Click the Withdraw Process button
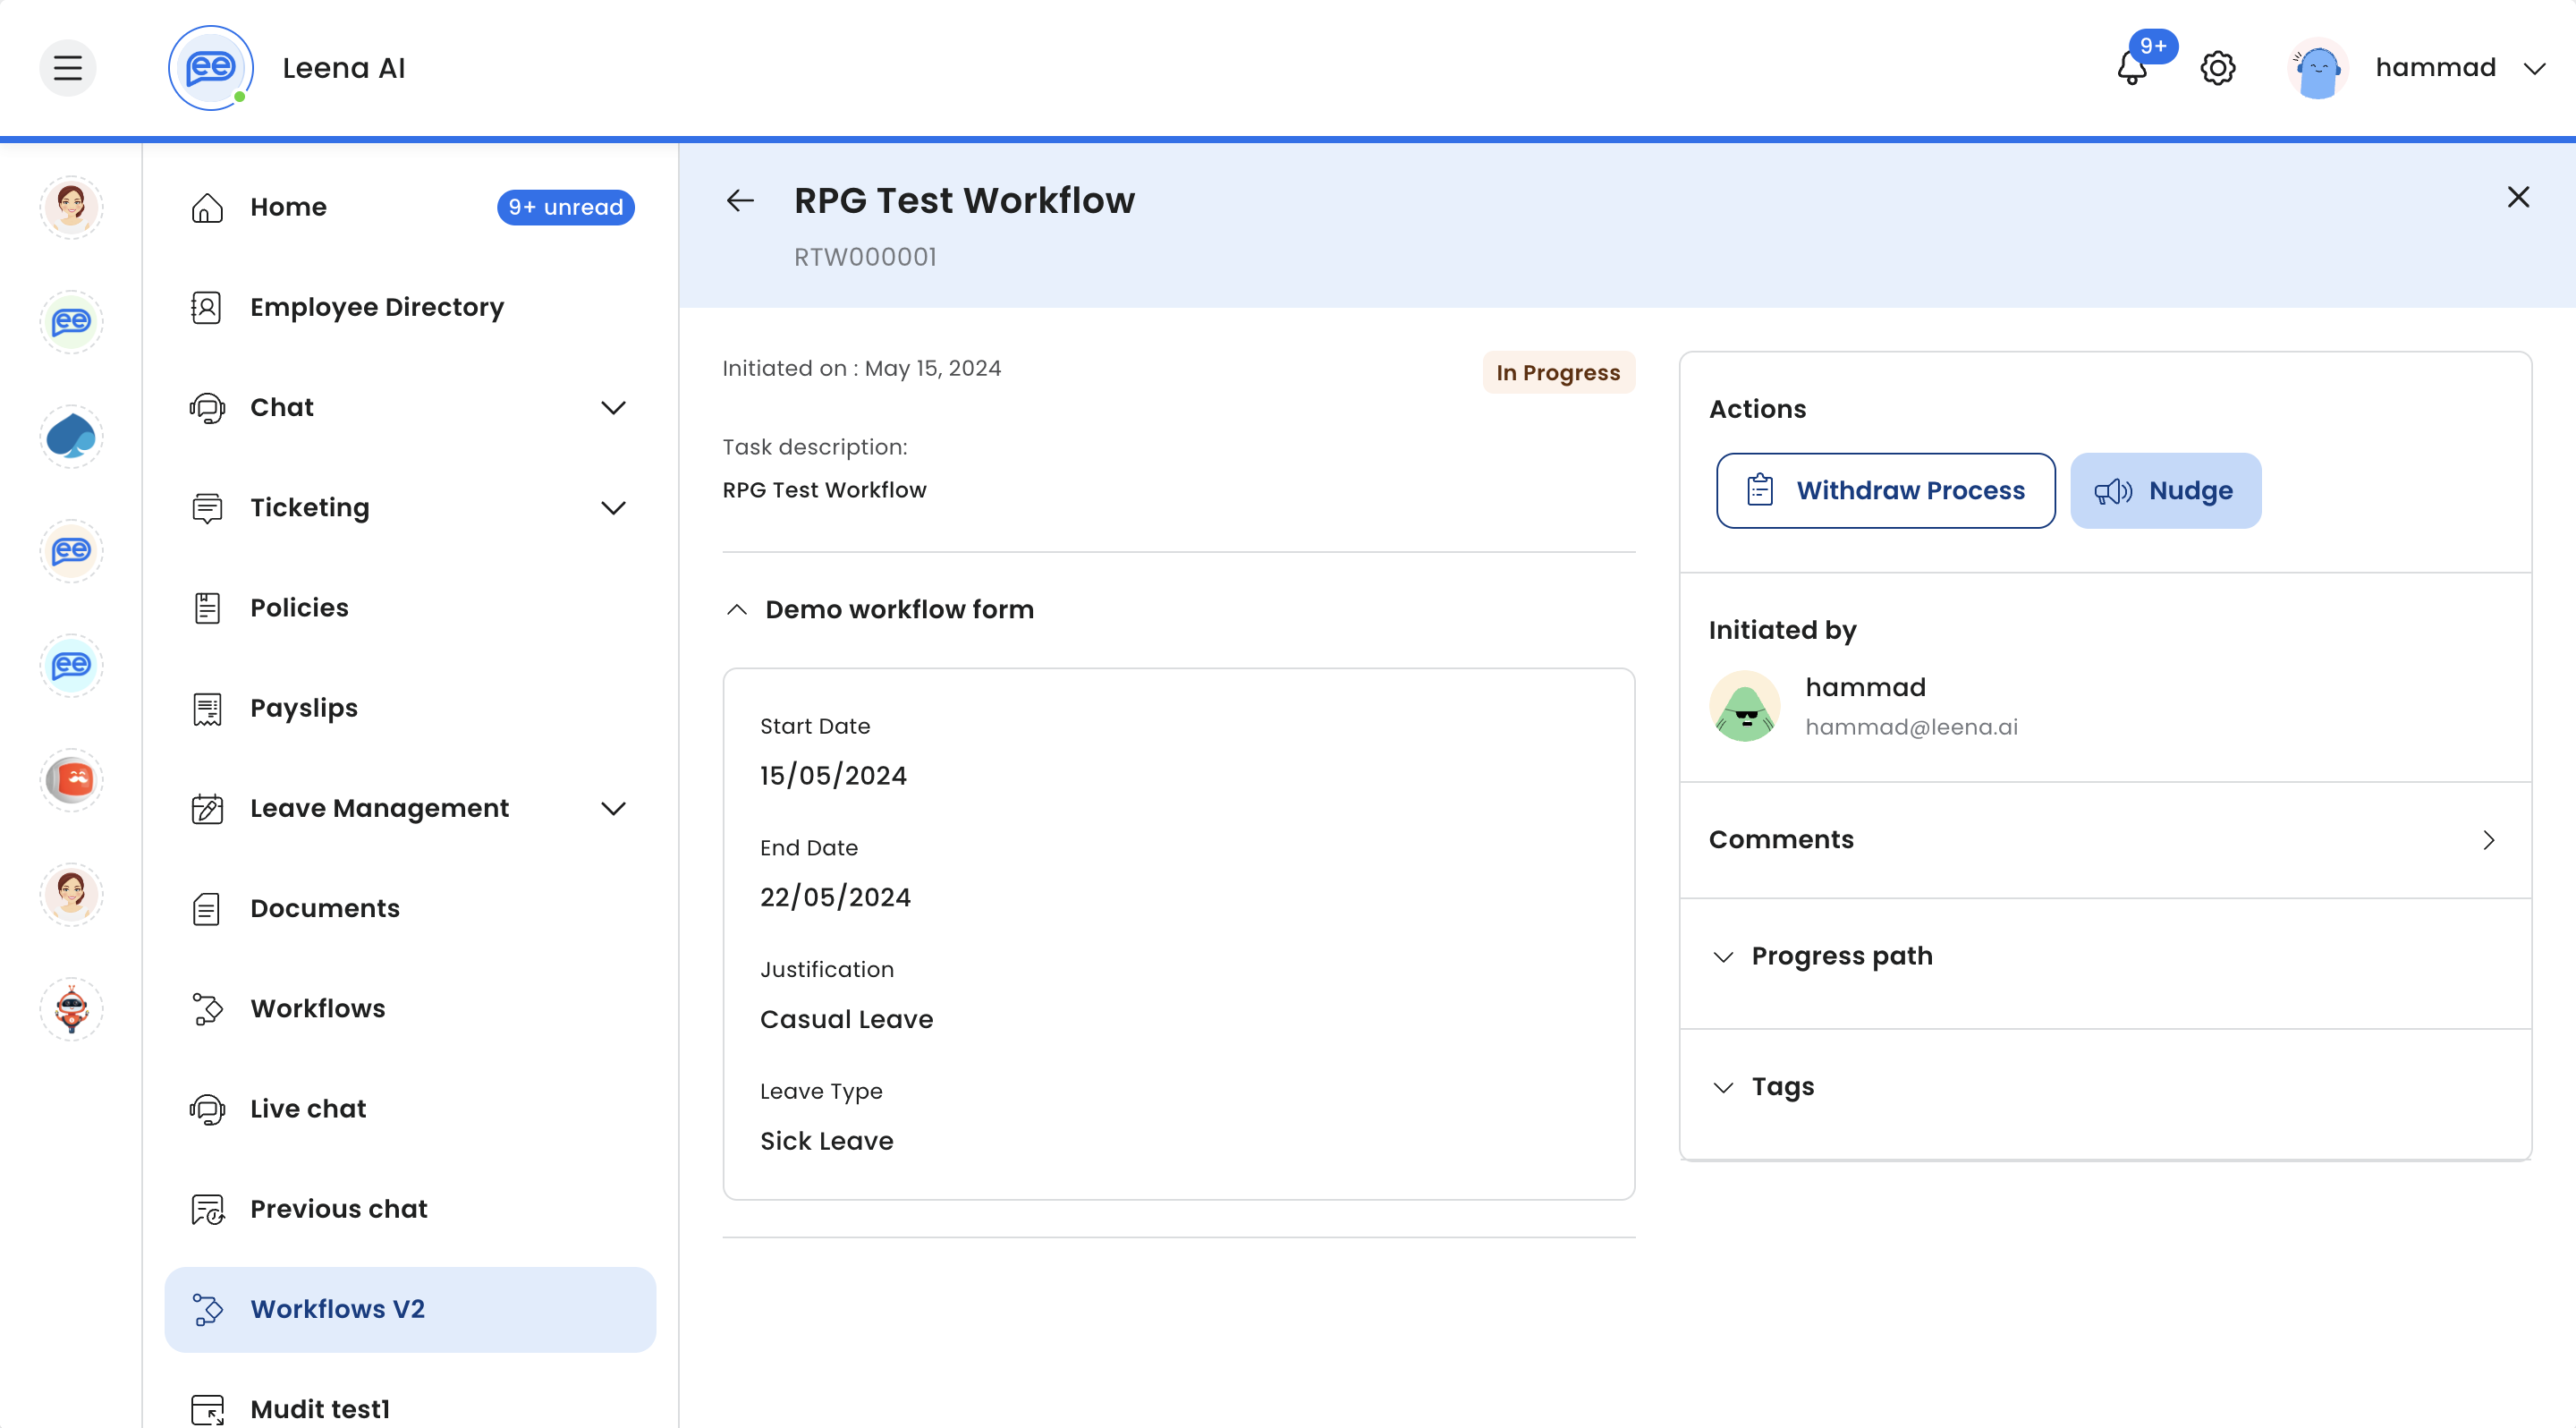The image size is (2576, 1428). click(x=1885, y=490)
